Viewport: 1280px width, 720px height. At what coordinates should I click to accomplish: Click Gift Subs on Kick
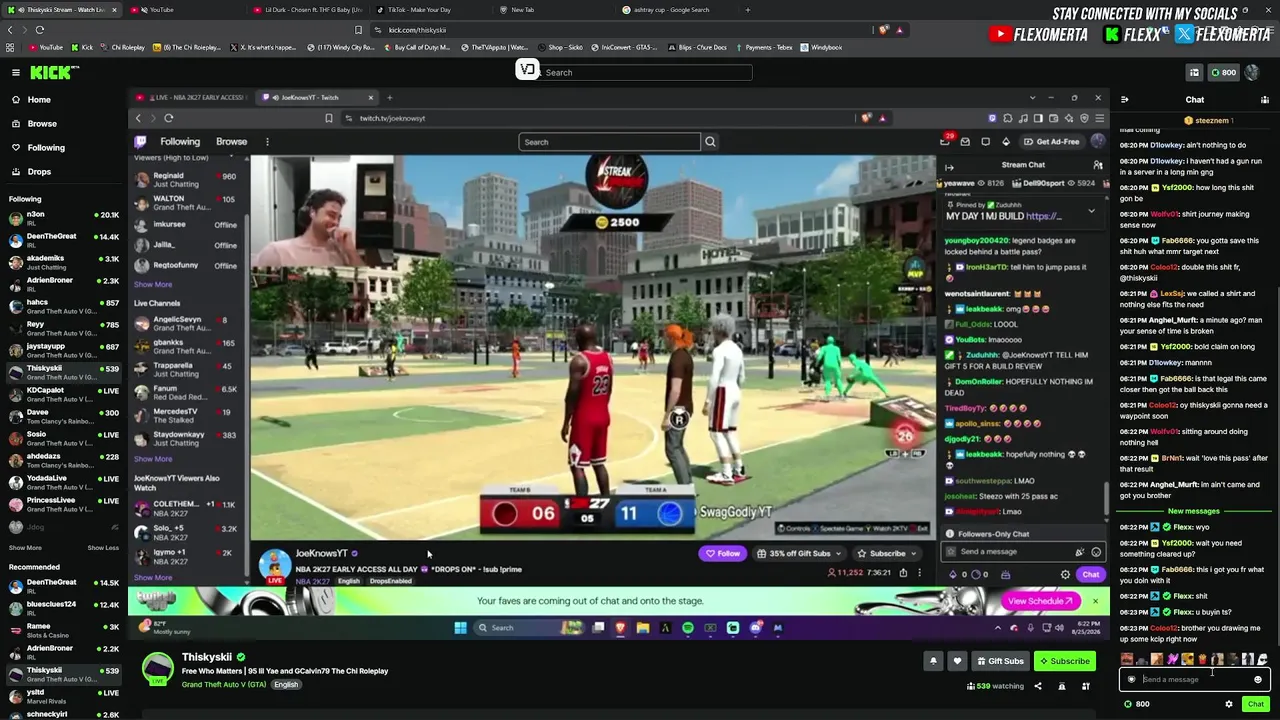(1001, 661)
